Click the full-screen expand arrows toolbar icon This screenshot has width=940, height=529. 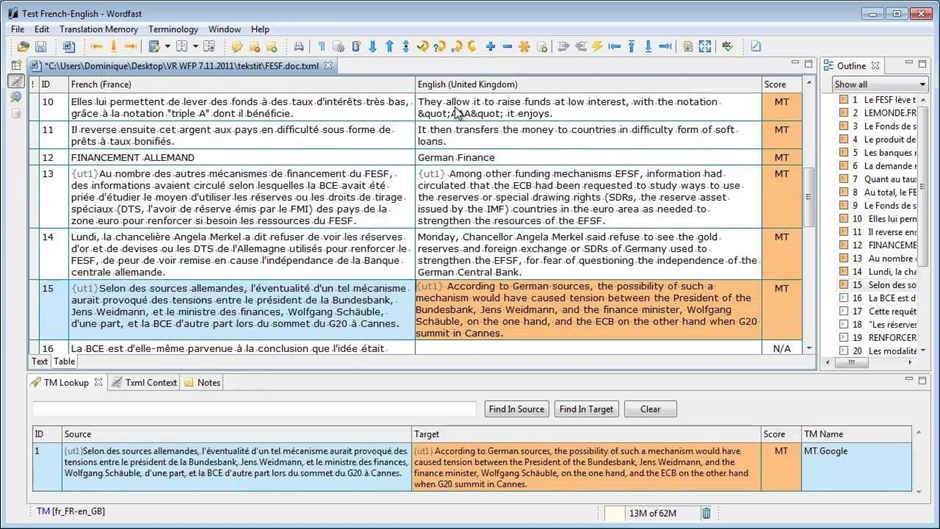tap(705, 47)
